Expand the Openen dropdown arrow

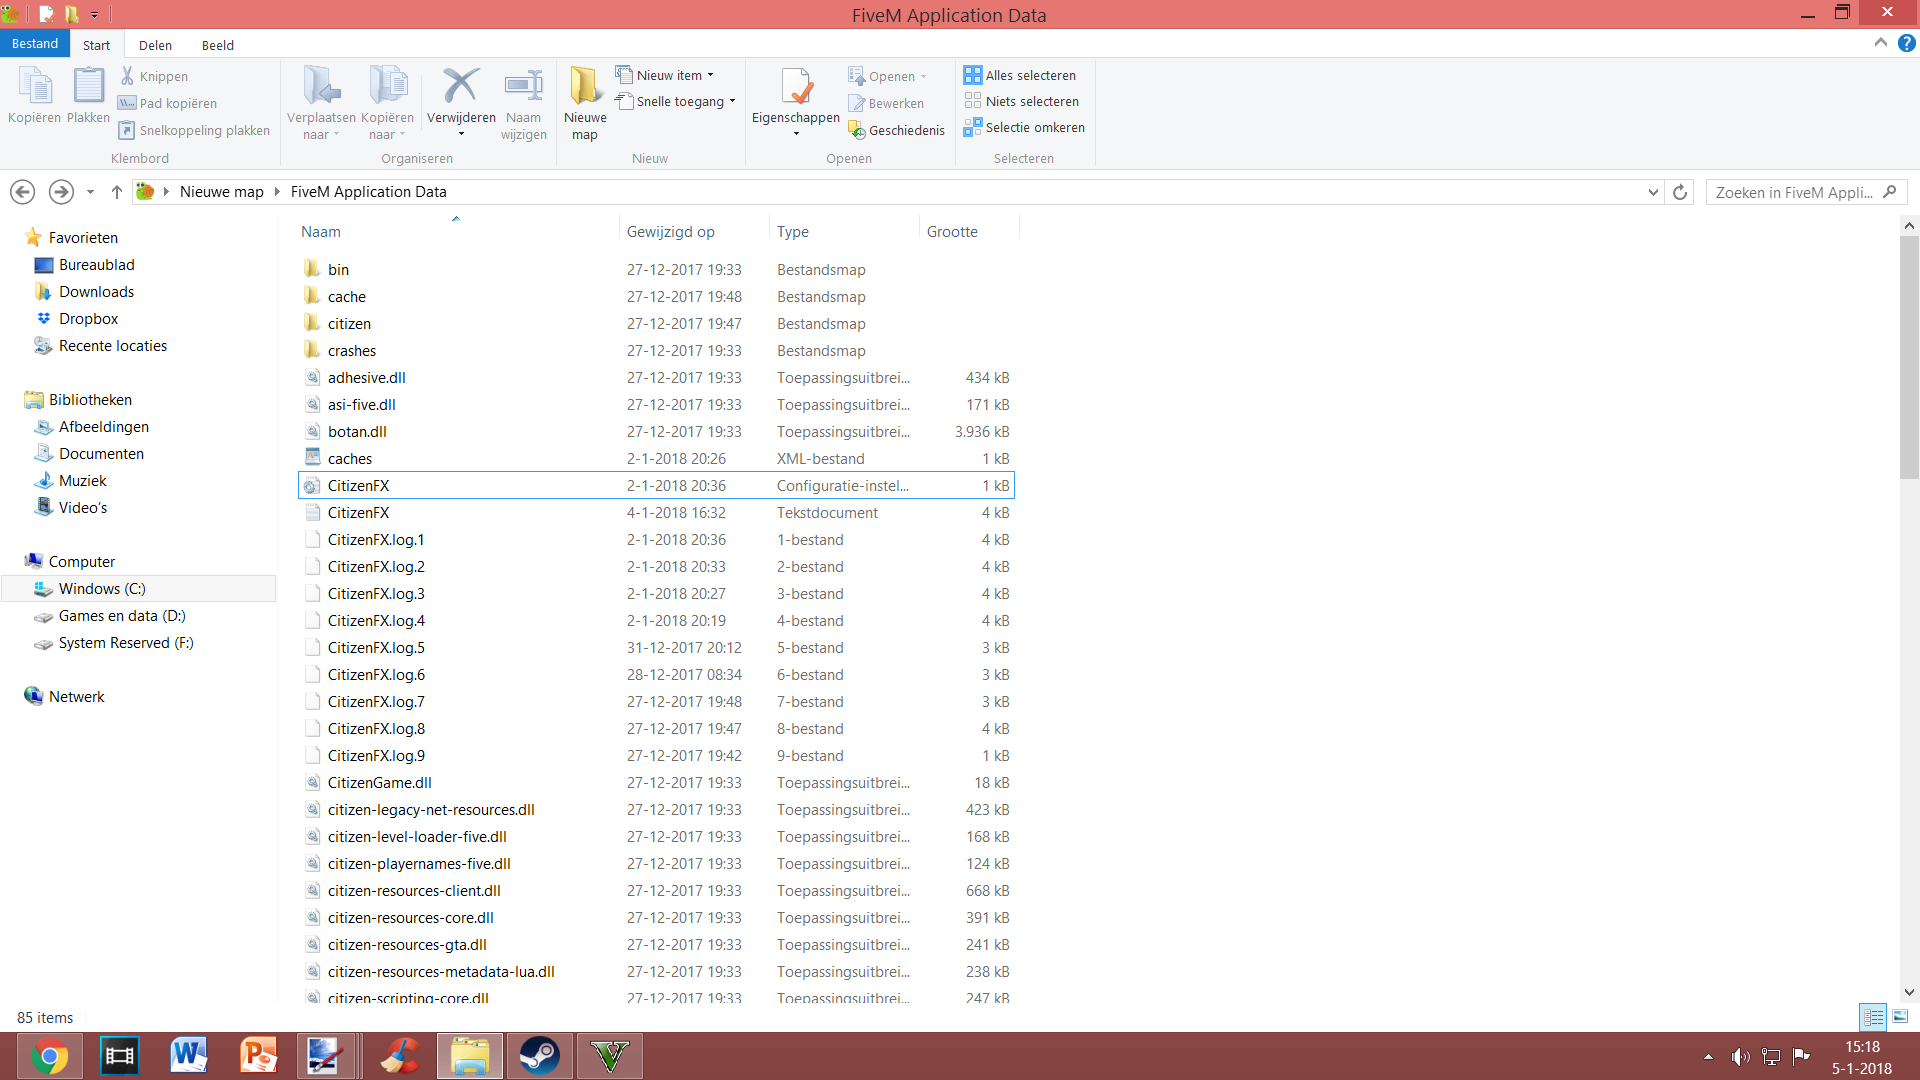tap(924, 76)
